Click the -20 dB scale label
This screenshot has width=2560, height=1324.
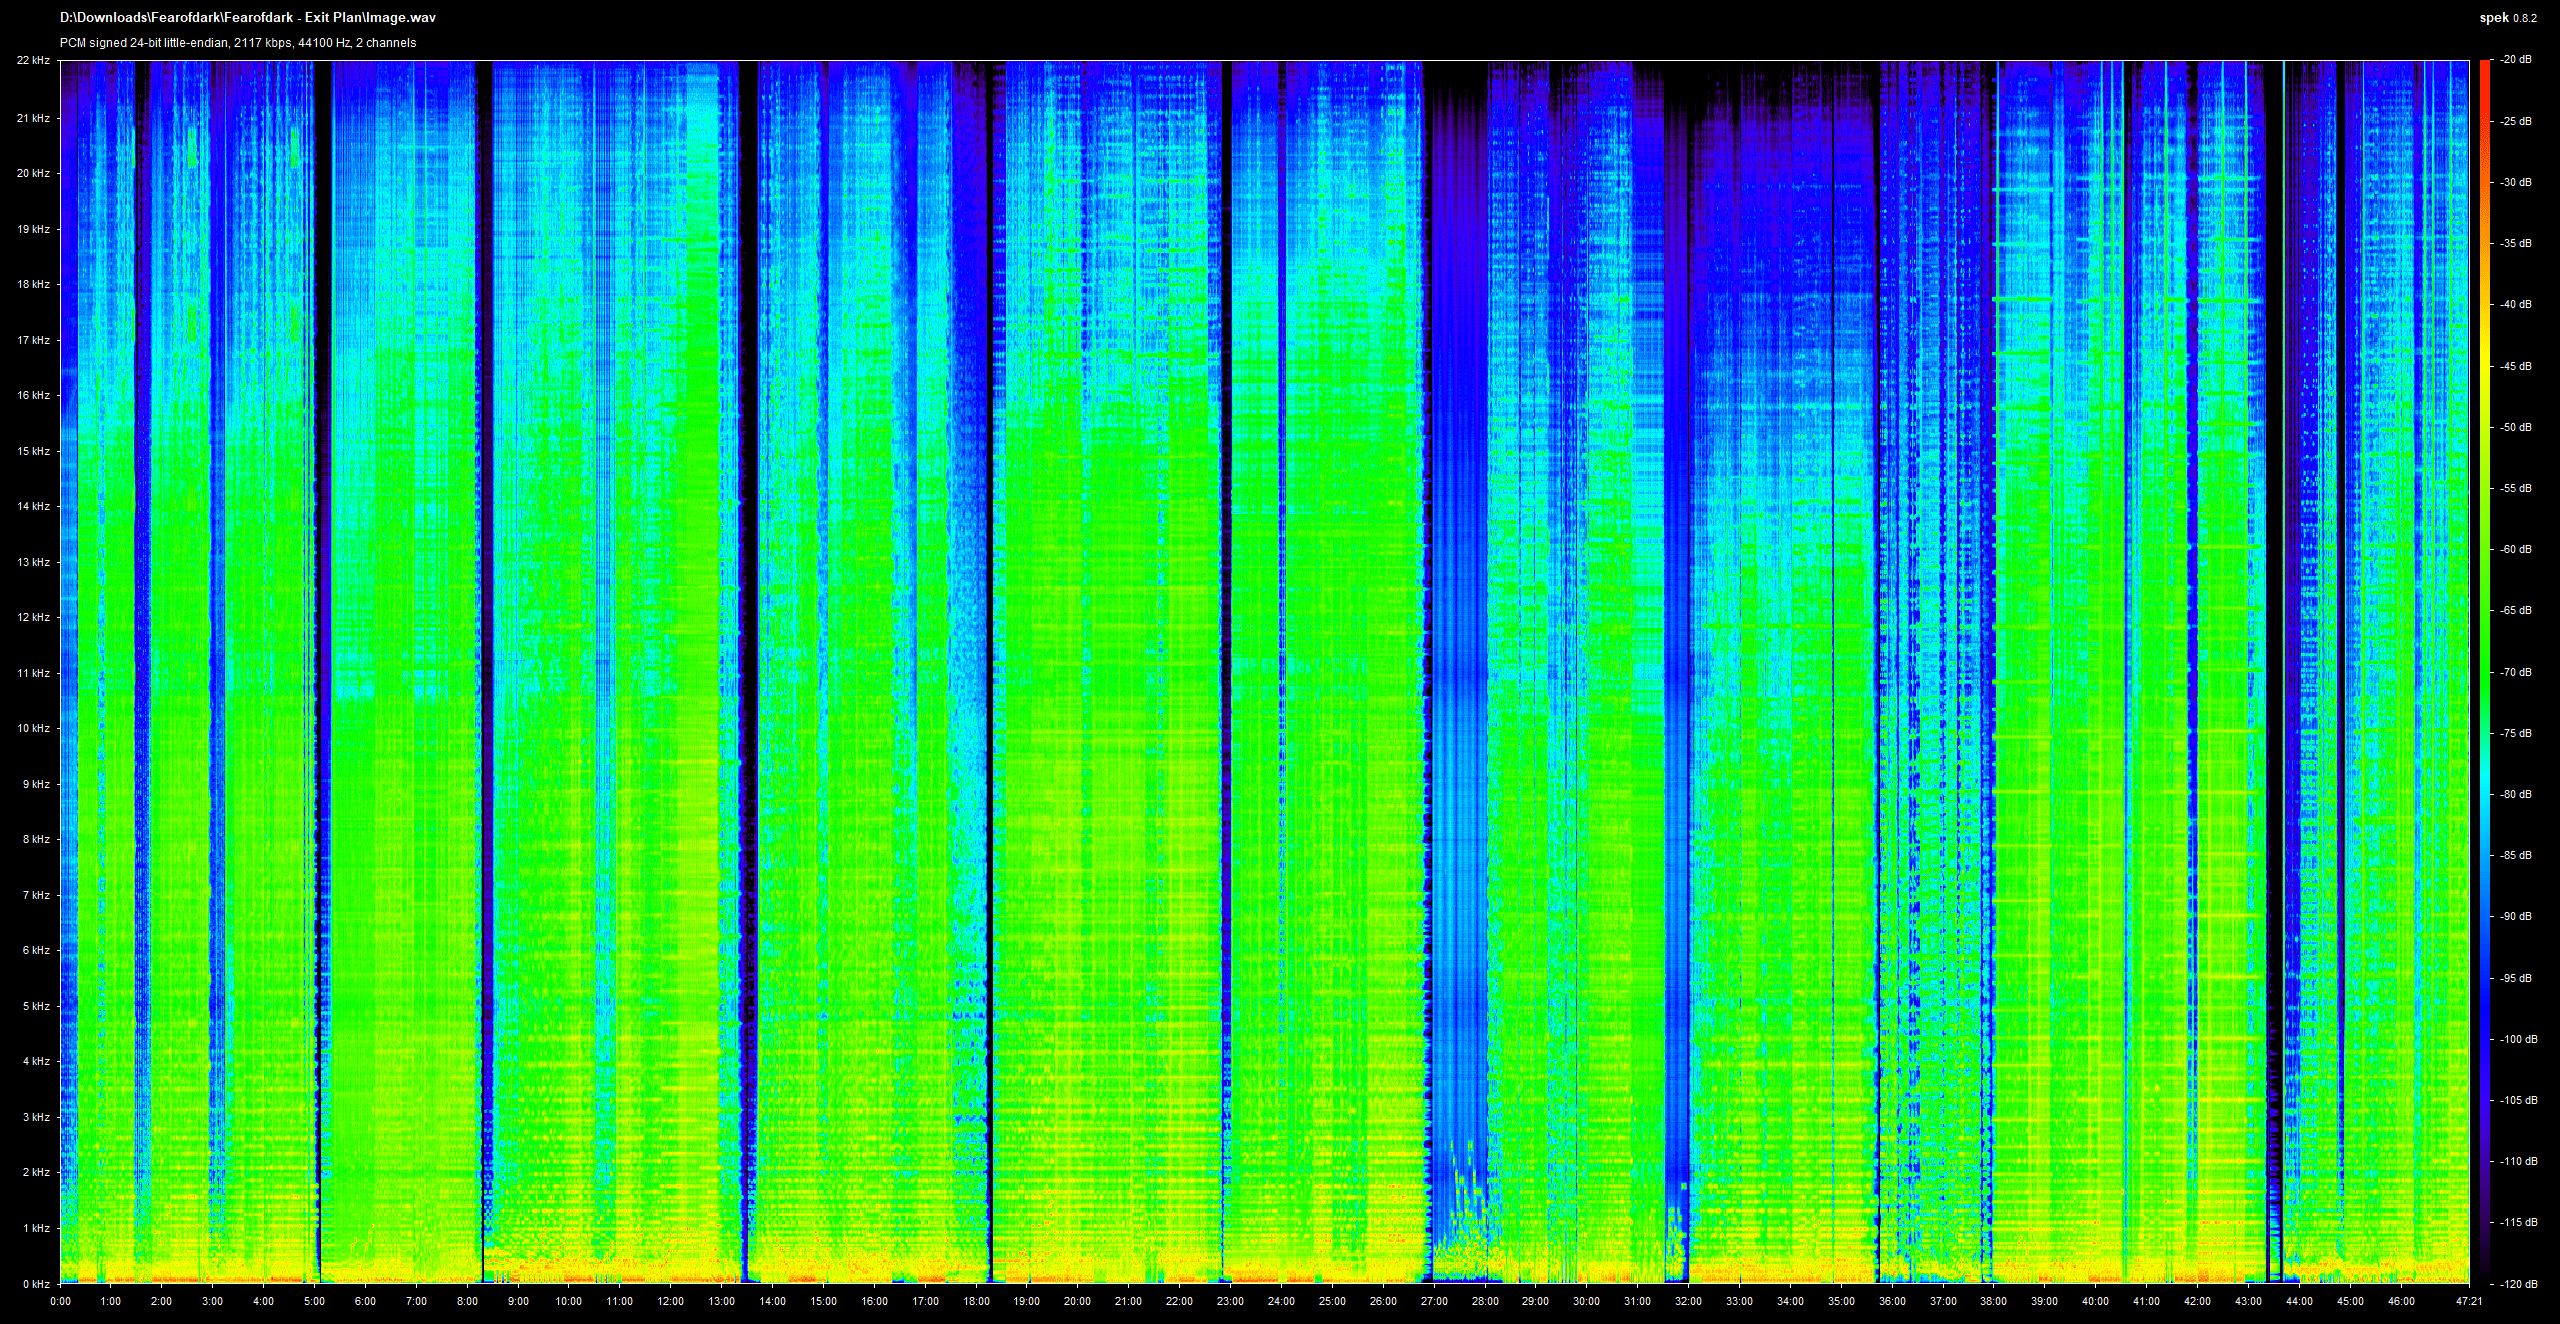click(2516, 60)
